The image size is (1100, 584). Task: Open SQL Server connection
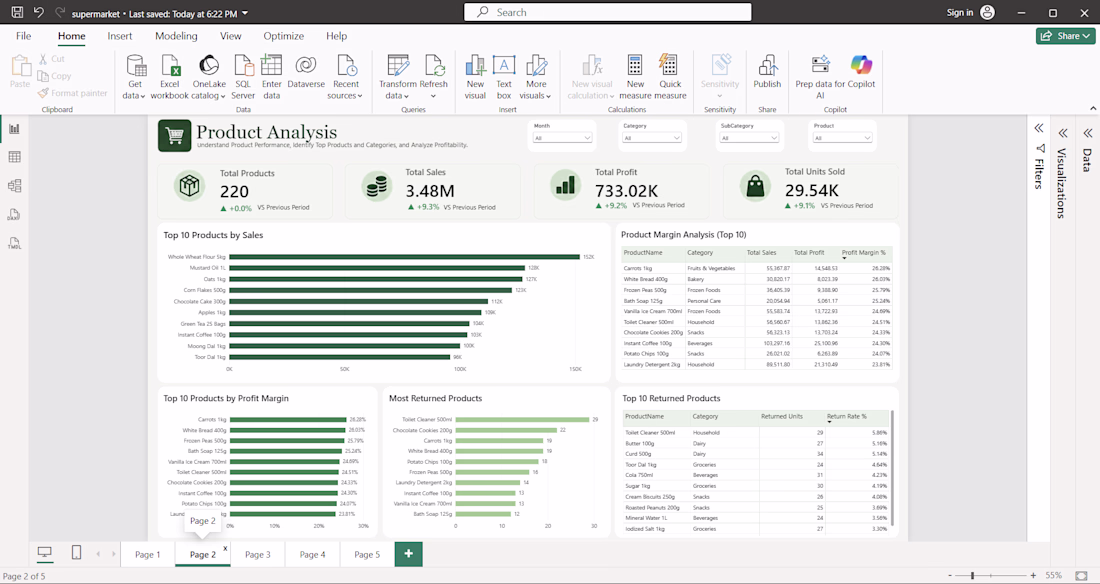pos(243,77)
